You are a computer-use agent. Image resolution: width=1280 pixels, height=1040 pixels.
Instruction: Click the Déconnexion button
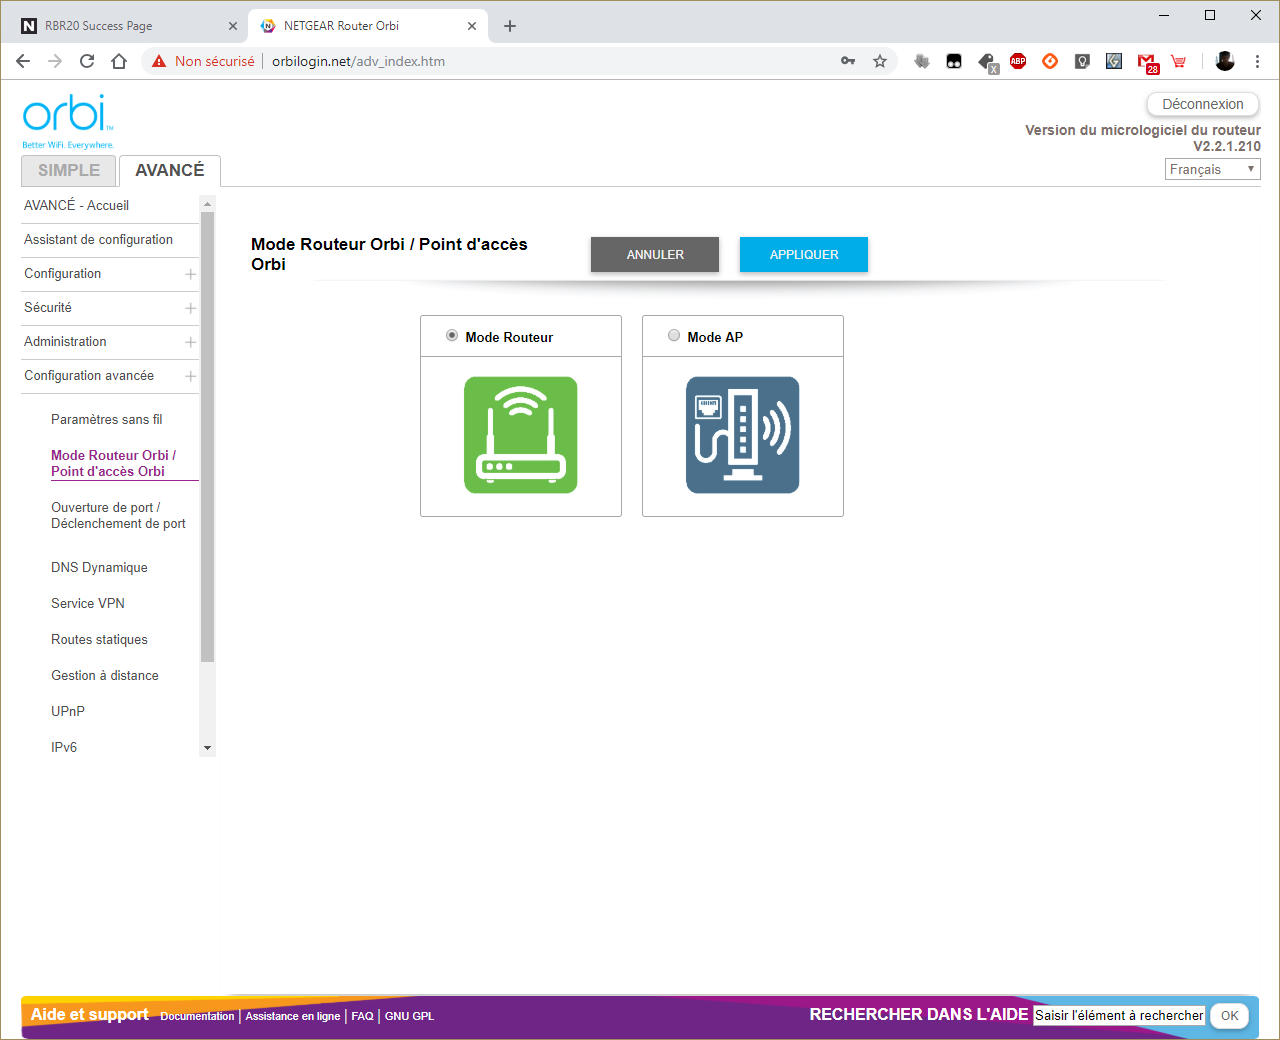pyautogui.click(x=1203, y=104)
